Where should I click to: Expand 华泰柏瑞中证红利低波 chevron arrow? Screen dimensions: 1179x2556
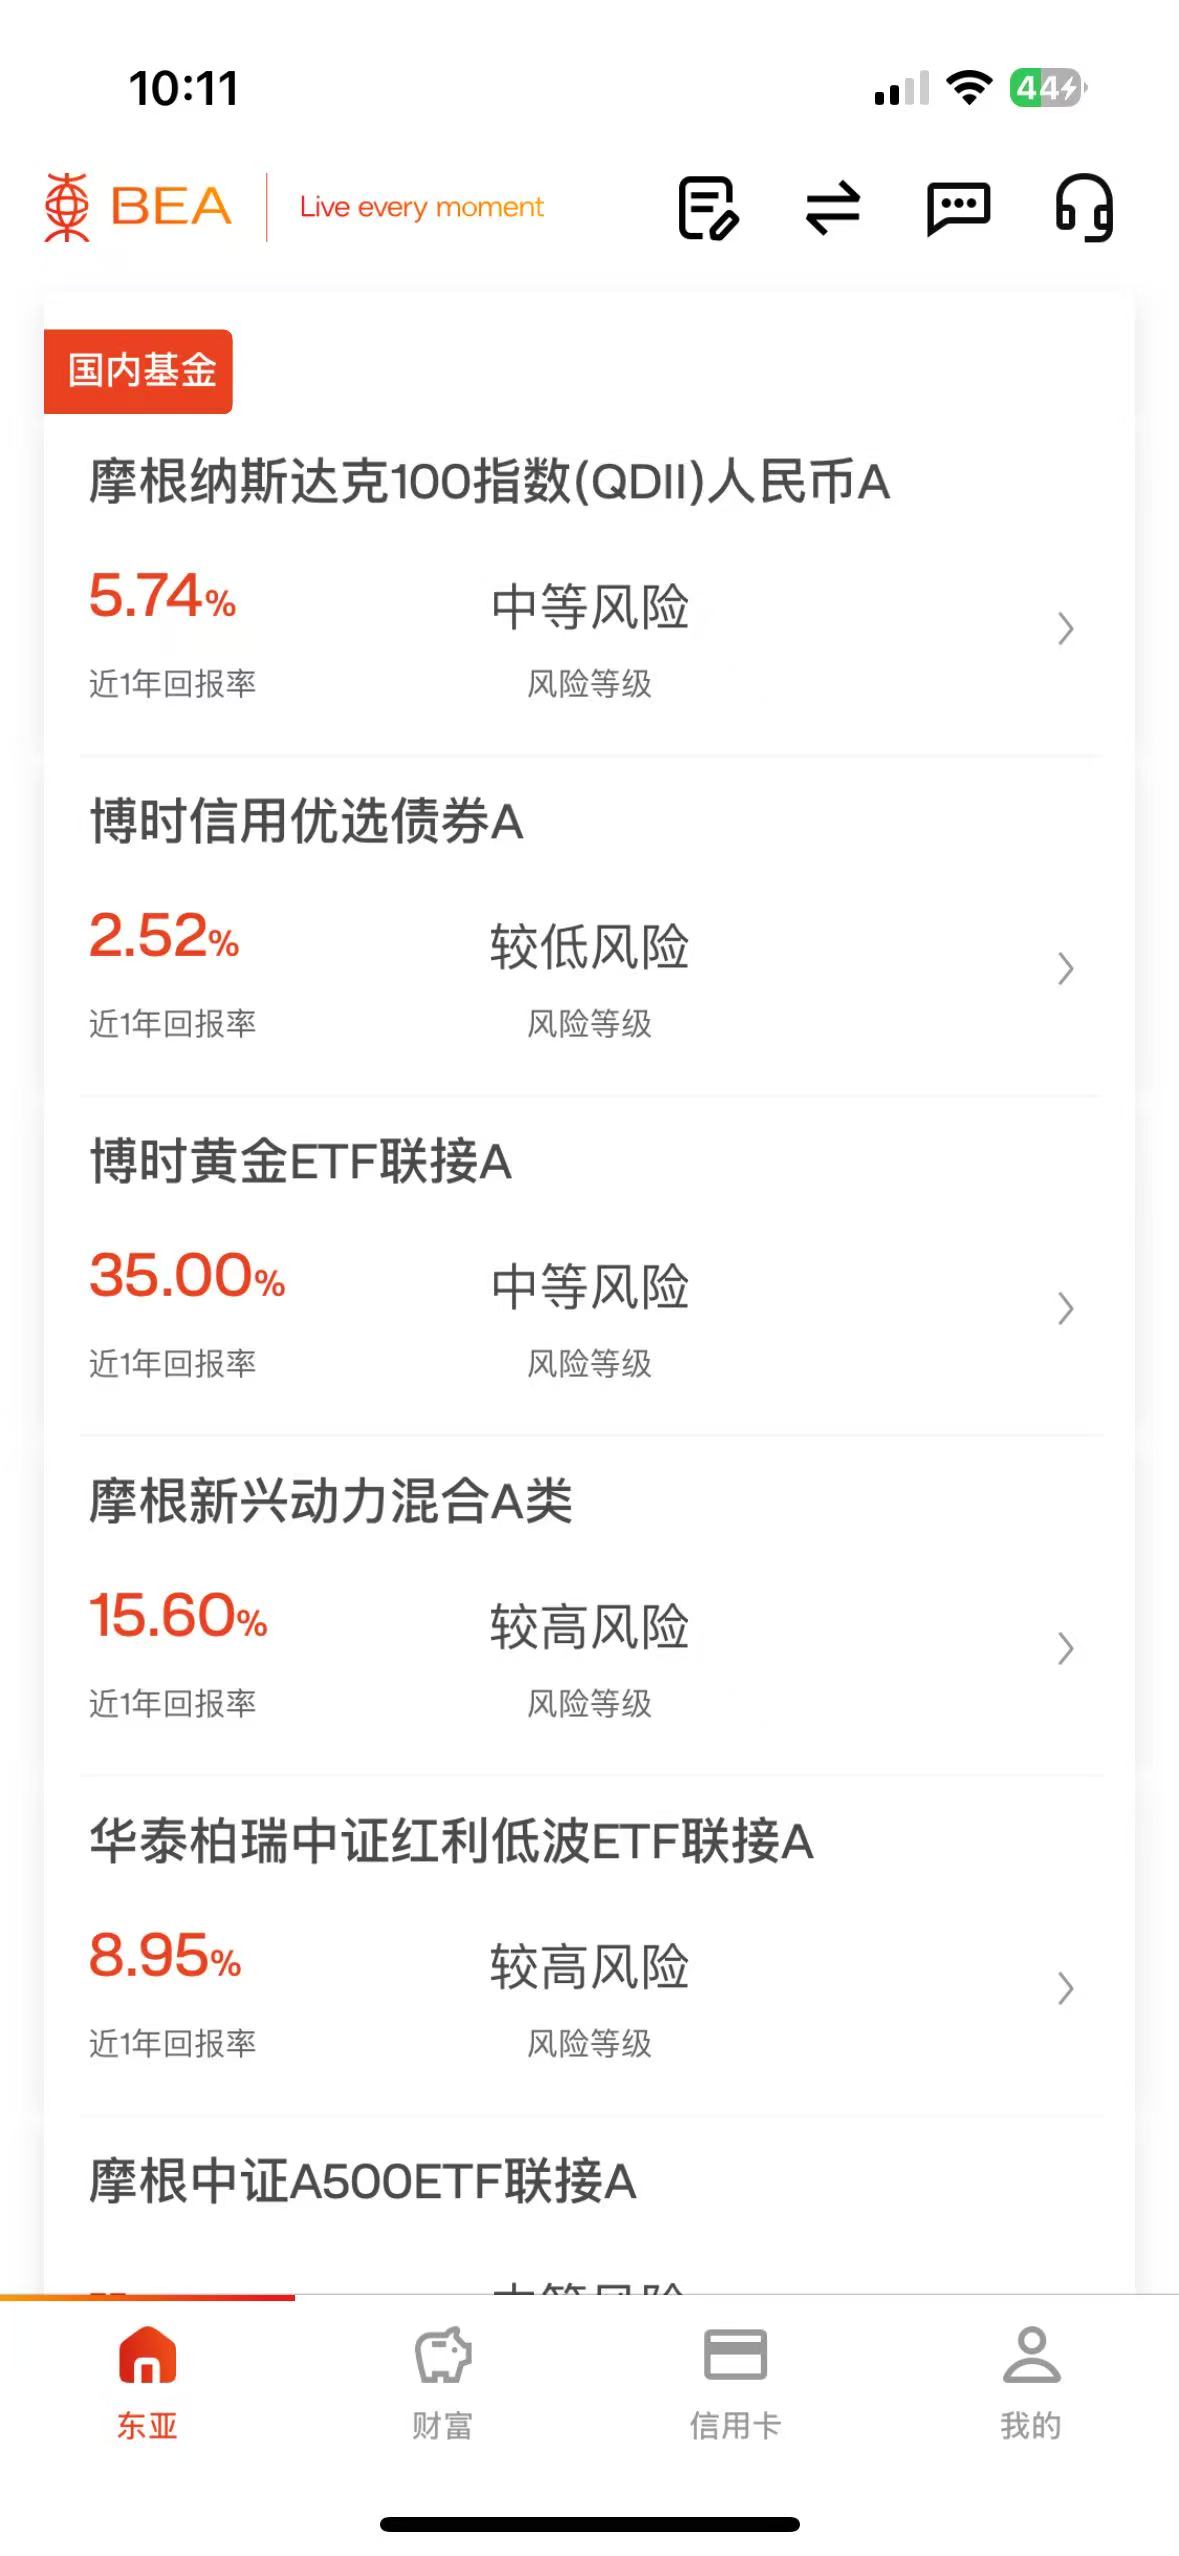pyautogui.click(x=1065, y=1988)
